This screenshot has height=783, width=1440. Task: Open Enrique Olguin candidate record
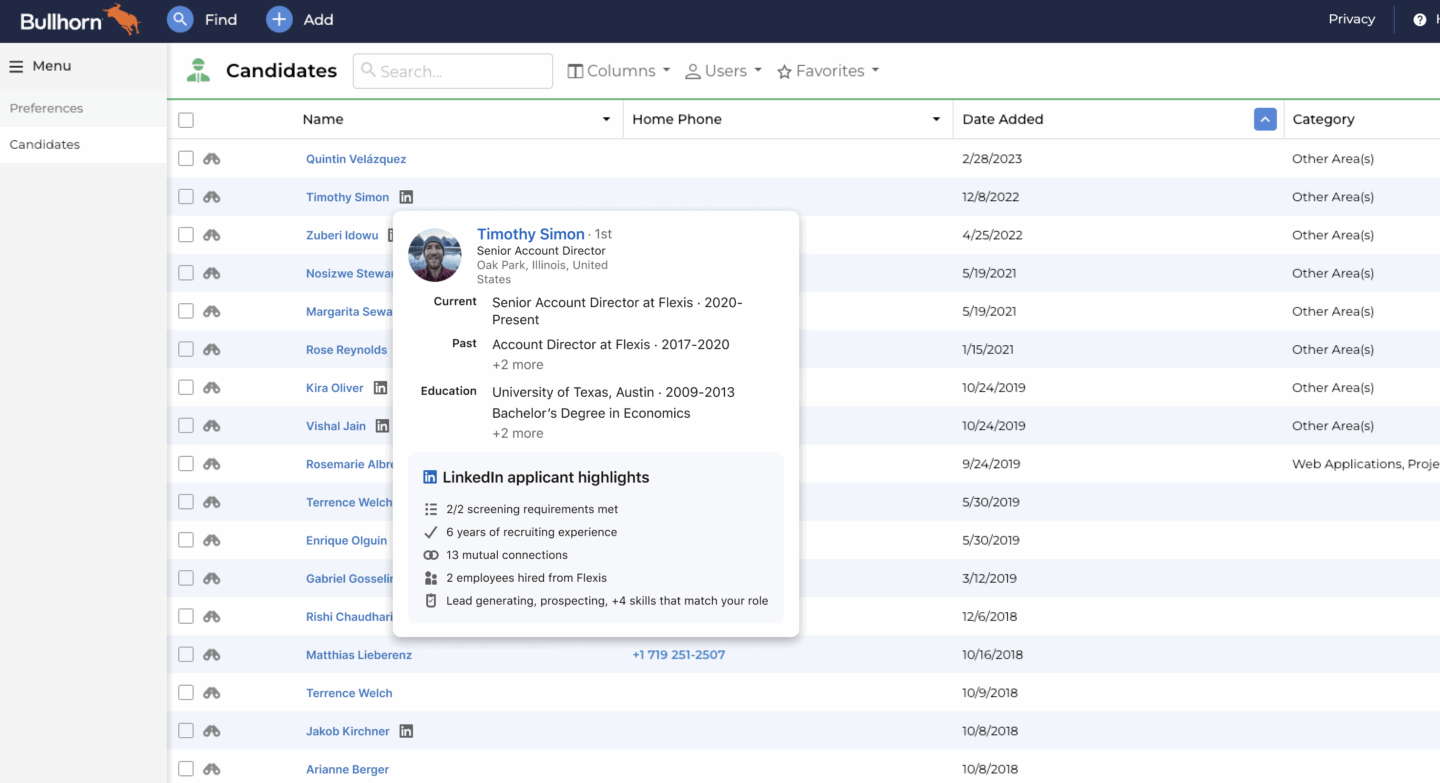[x=346, y=540]
